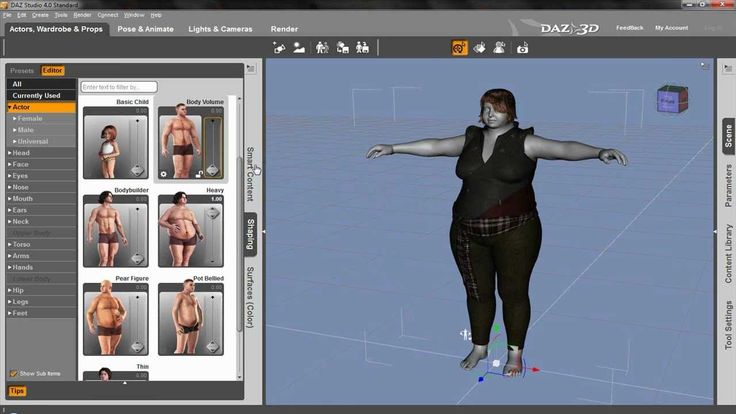Click the landscape environment icon in toolbar
Screen dimensions: 736x414
tap(299, 48)
